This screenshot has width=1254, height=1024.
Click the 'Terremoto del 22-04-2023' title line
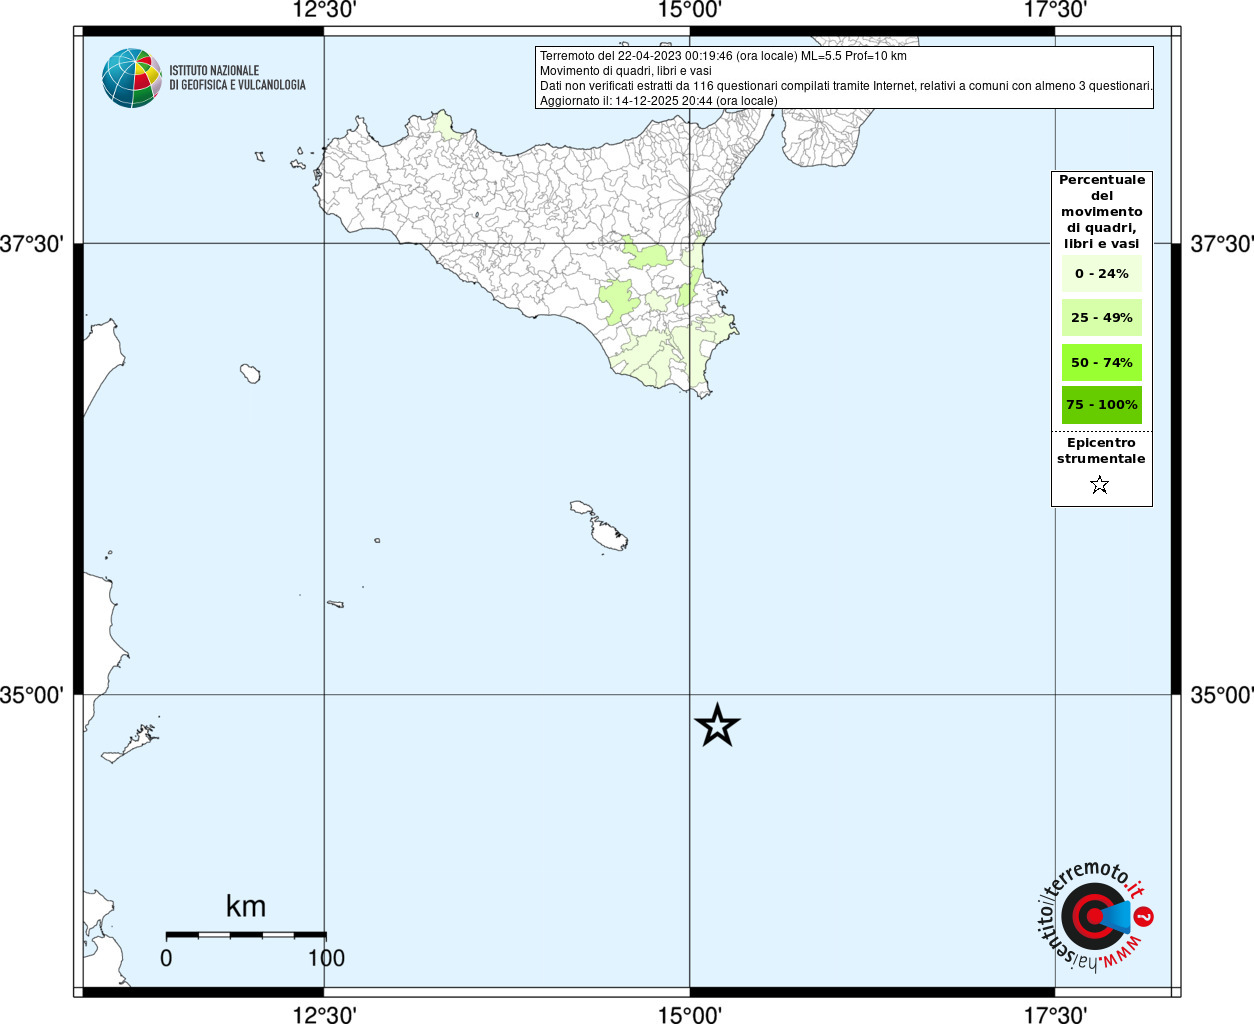tap(723, 56)
